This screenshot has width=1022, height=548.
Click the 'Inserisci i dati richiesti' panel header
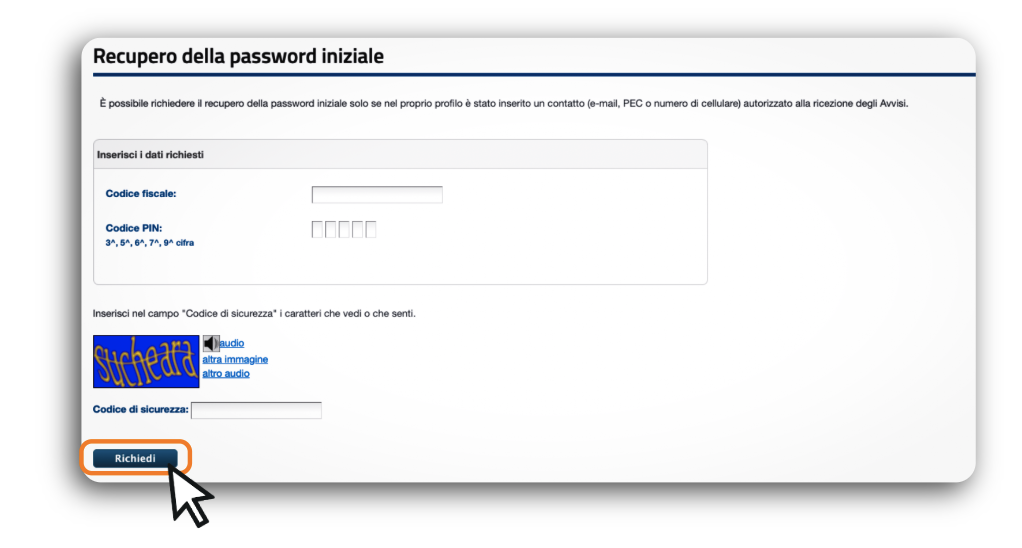tap(151, 154)
